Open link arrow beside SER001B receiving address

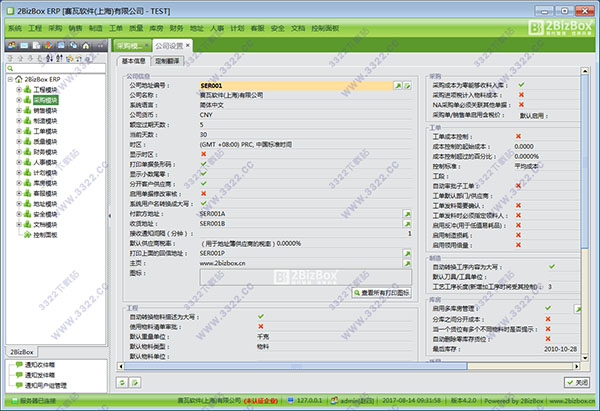pos(408,224)
